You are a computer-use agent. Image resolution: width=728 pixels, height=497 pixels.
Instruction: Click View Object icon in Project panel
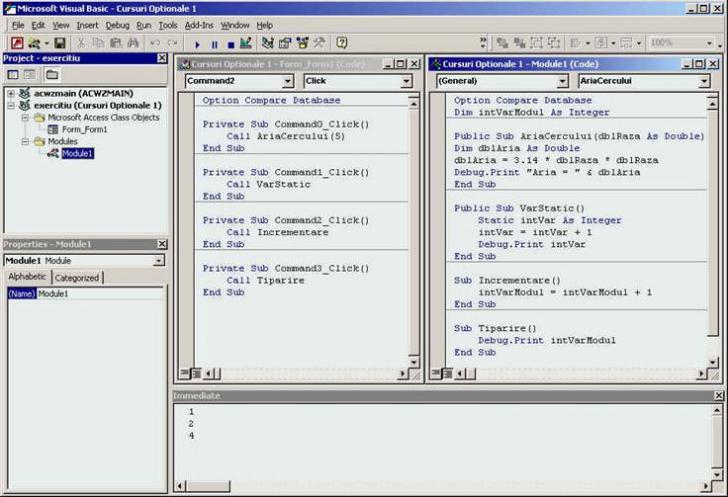coord(30,74)
